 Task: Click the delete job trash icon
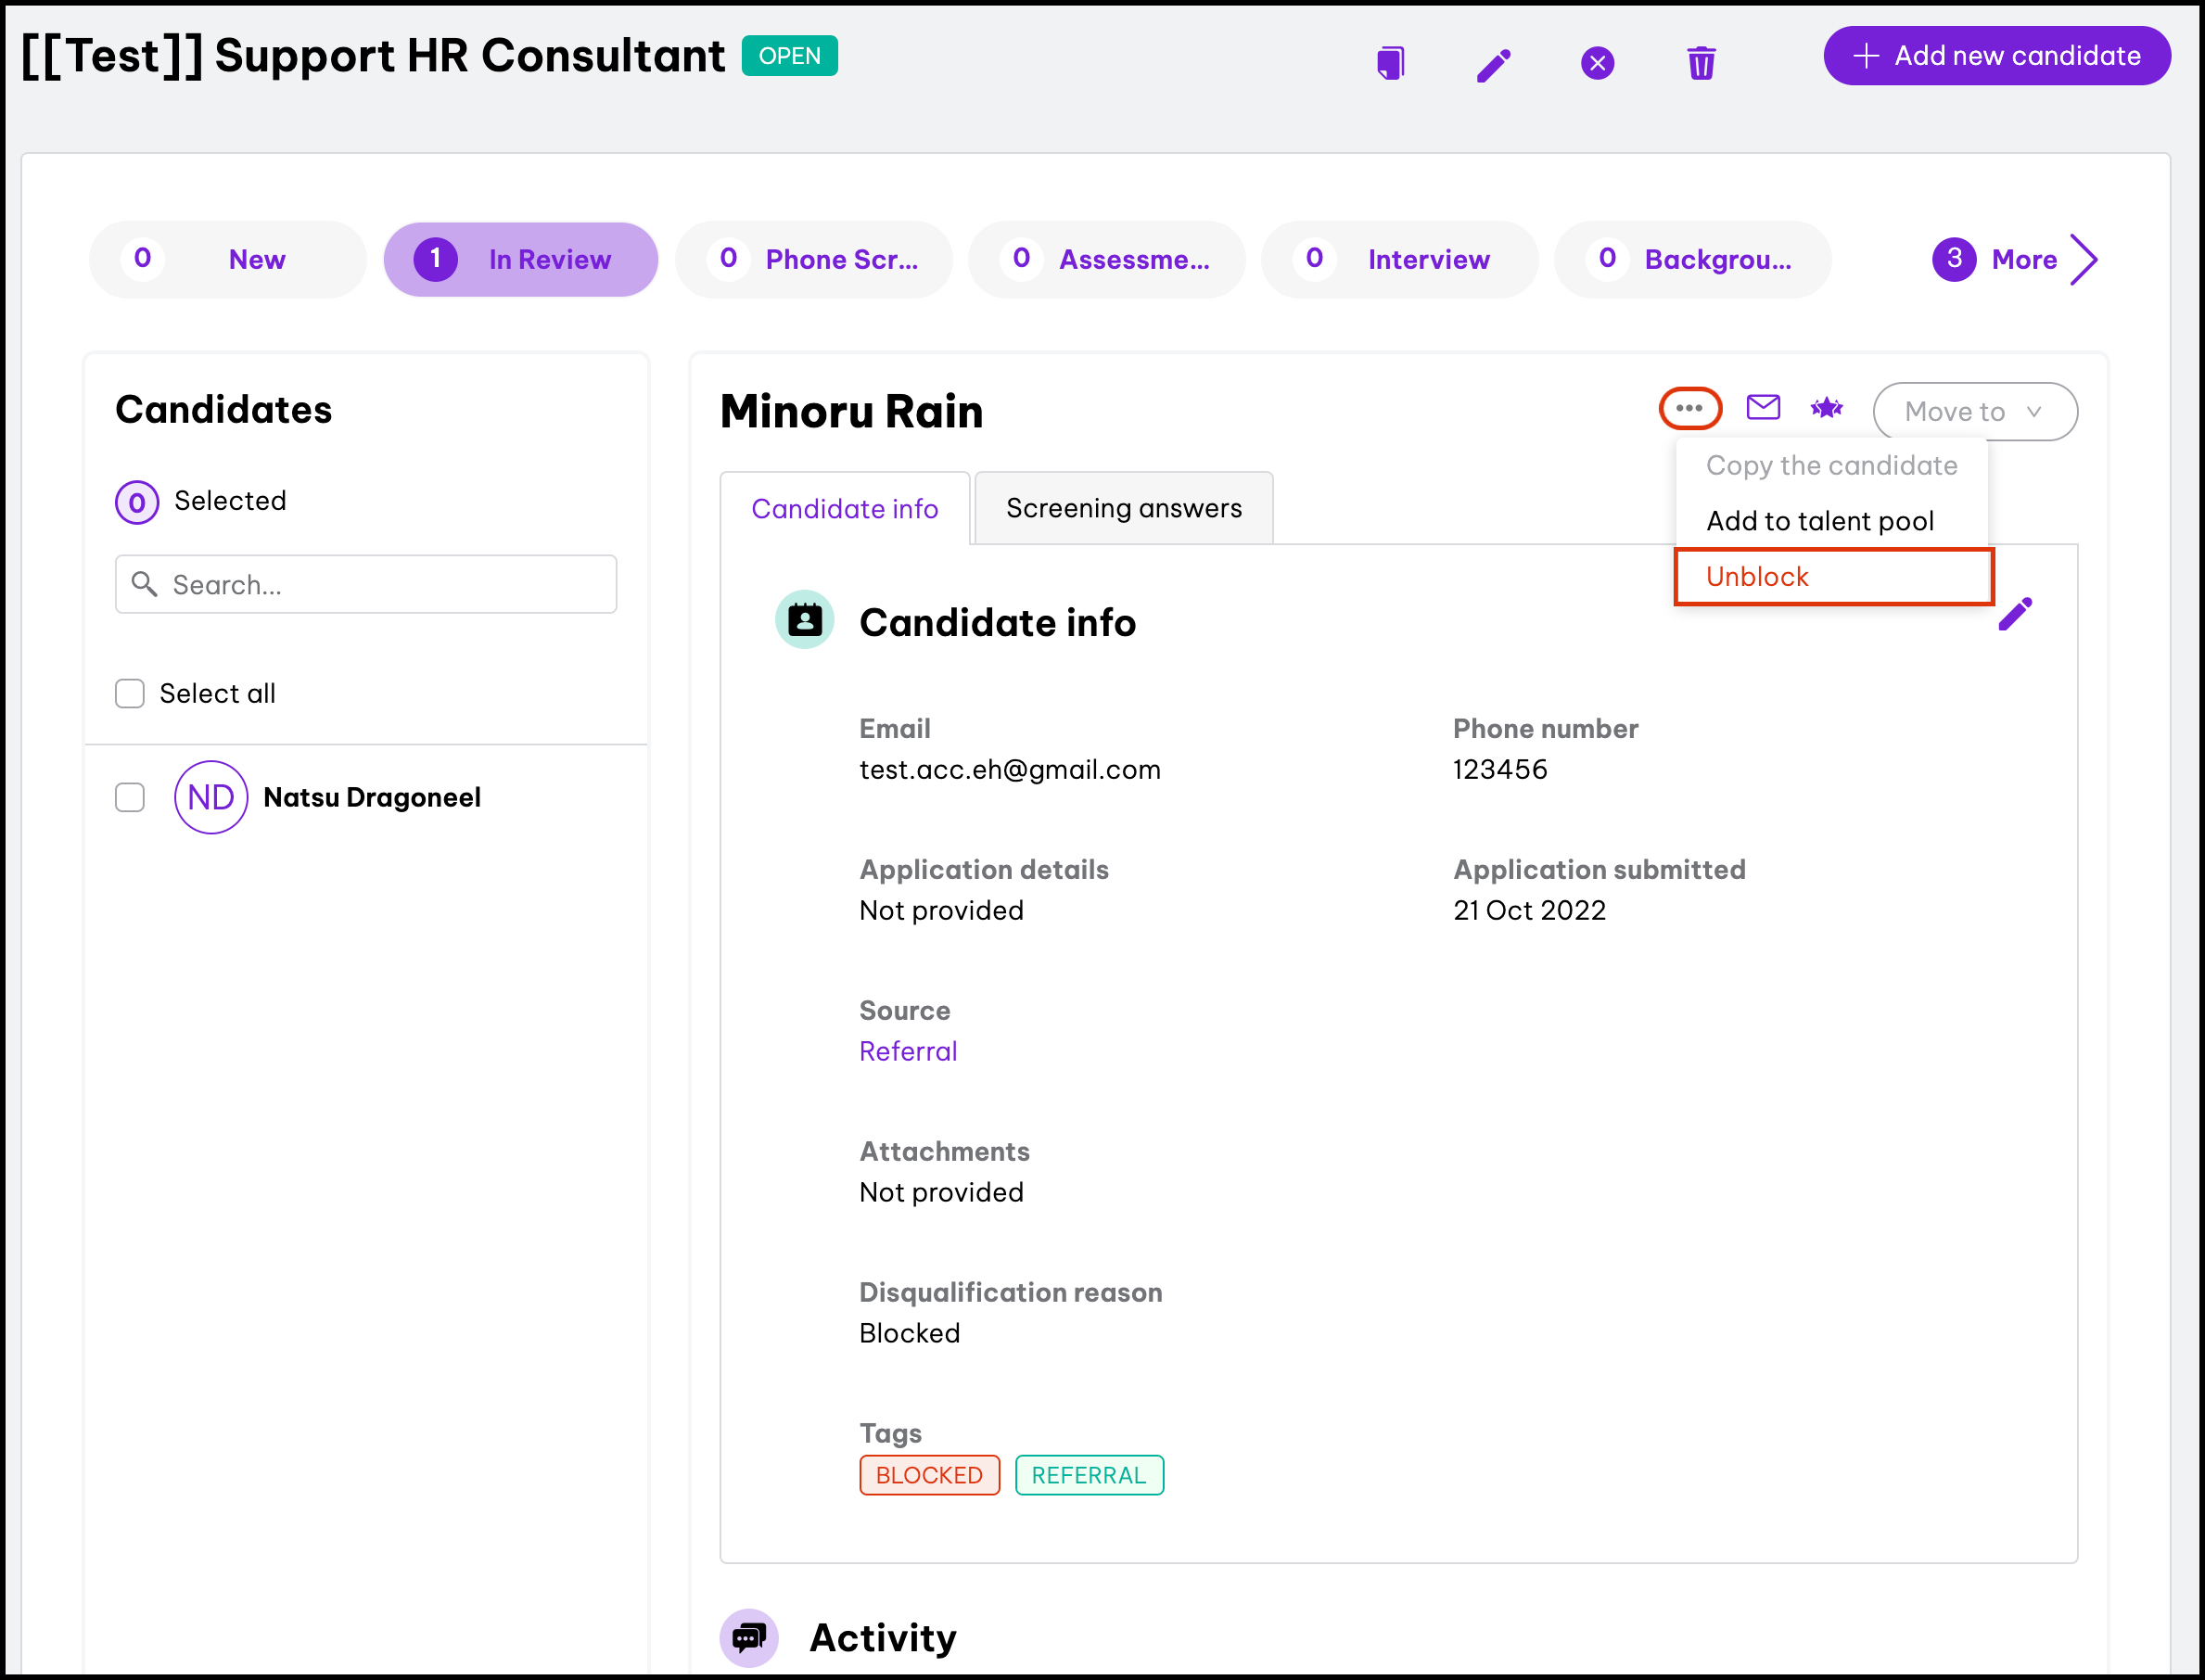click(1701, 63)
